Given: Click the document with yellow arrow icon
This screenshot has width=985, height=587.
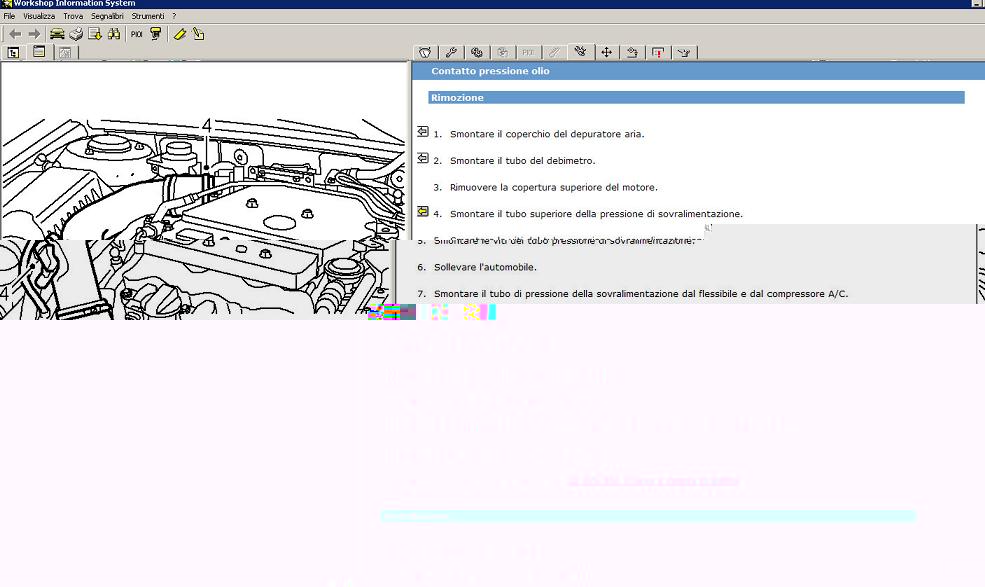Looking at the screenshot, I should pos(95,34).
